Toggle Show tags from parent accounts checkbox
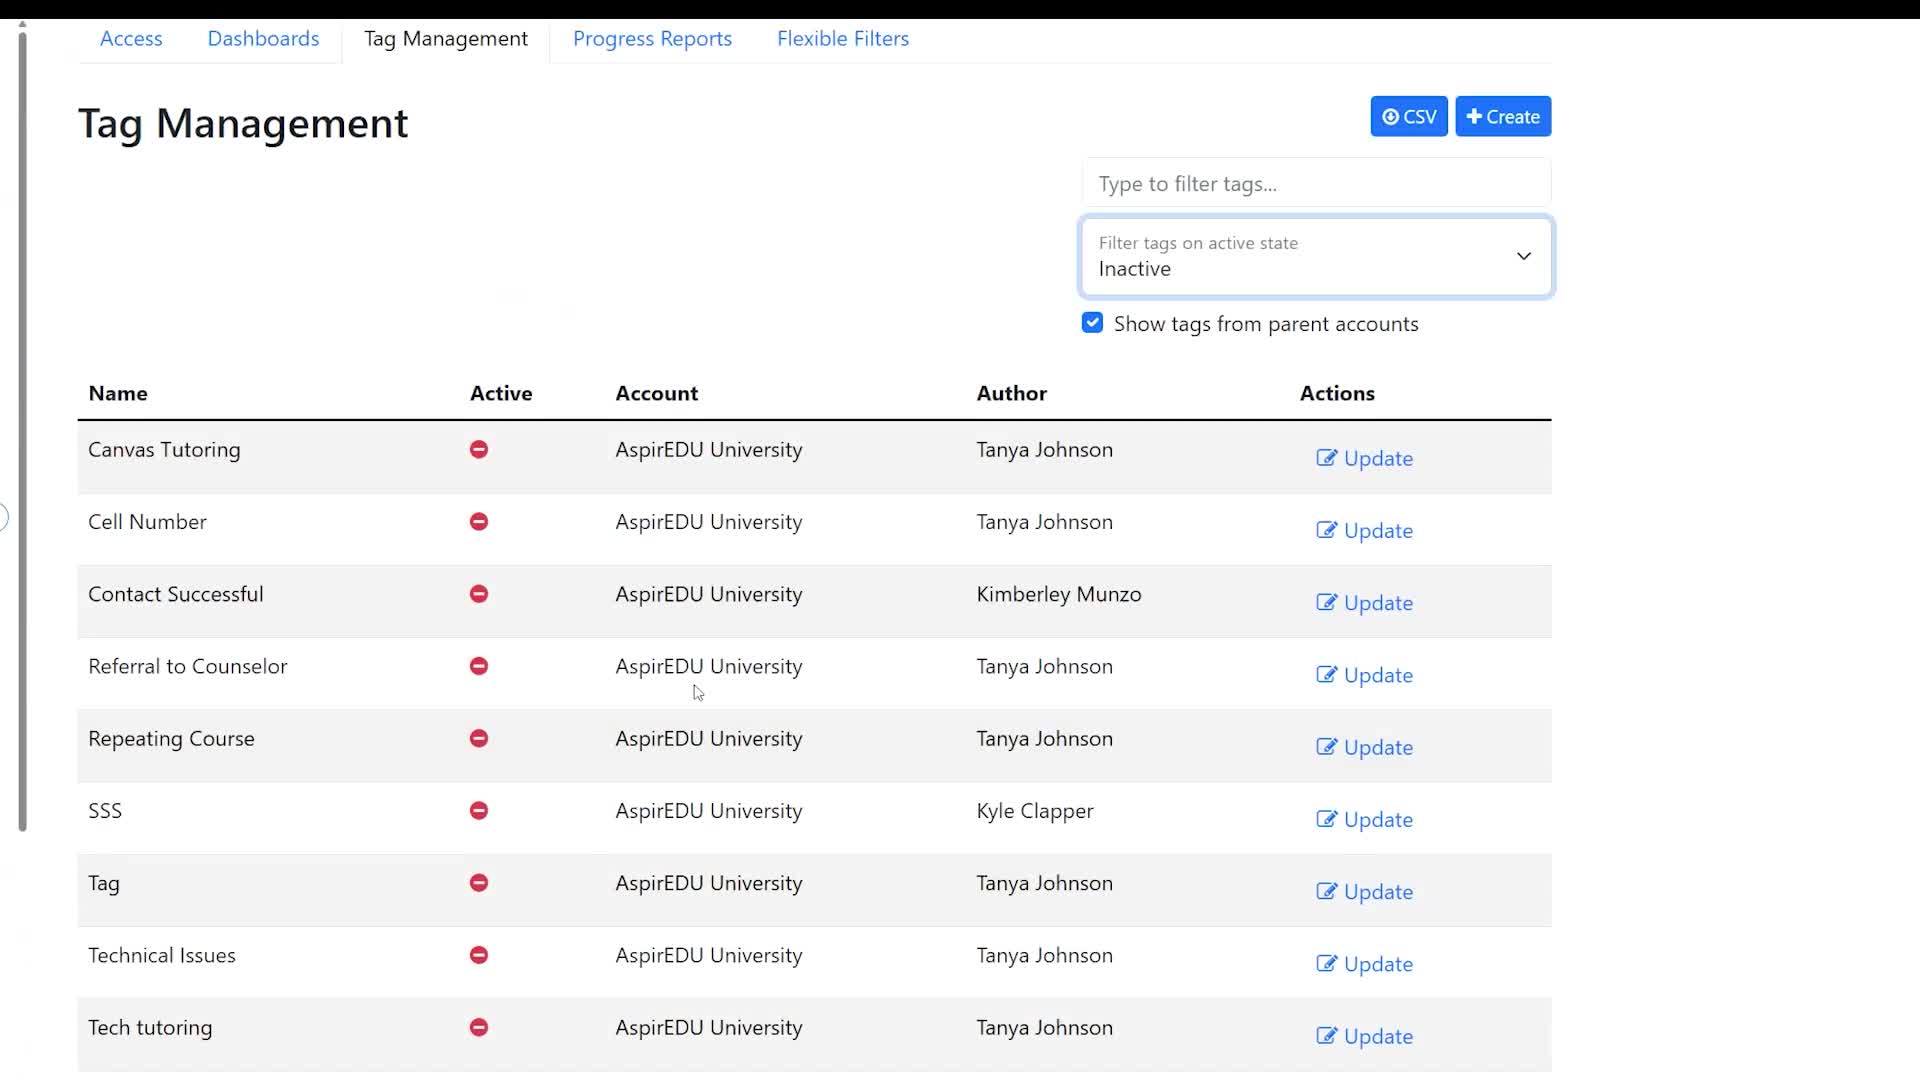Viewport: 1920px width, 1080px height. click(1092, 323)
